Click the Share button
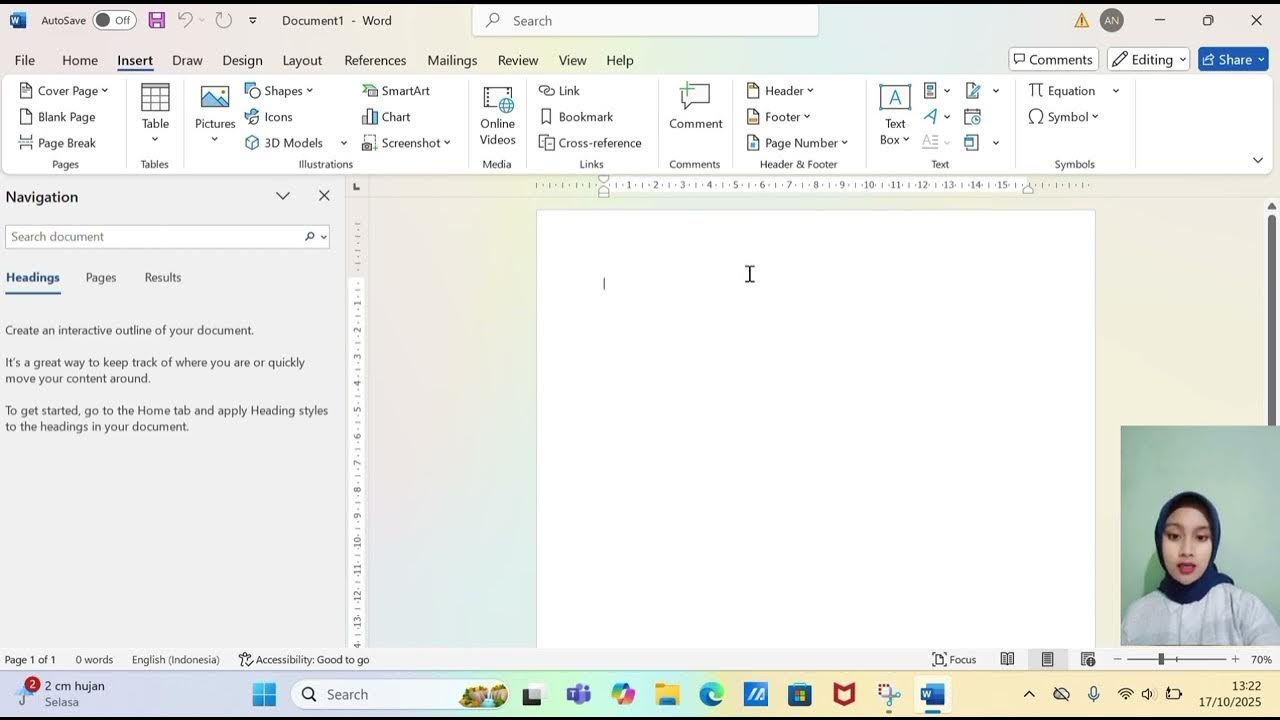 (x=1234, y=60)
